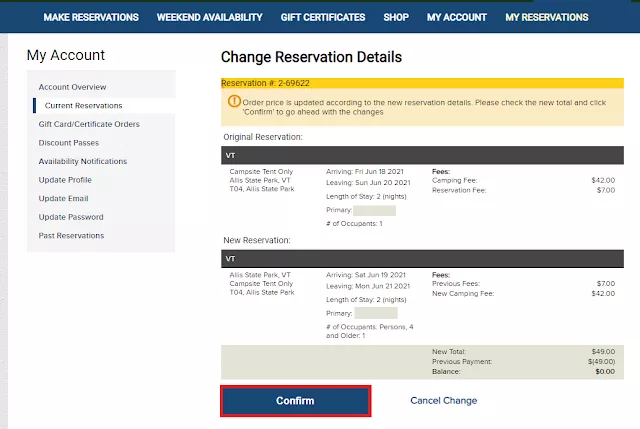Open Availability Notifications page
The width and height of the screenshot is (640, 429).
(82, 161)
